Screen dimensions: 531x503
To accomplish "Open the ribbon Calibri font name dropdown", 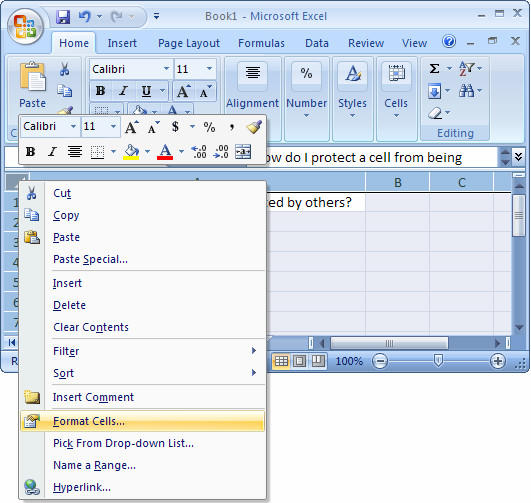I will click(166, 69).
